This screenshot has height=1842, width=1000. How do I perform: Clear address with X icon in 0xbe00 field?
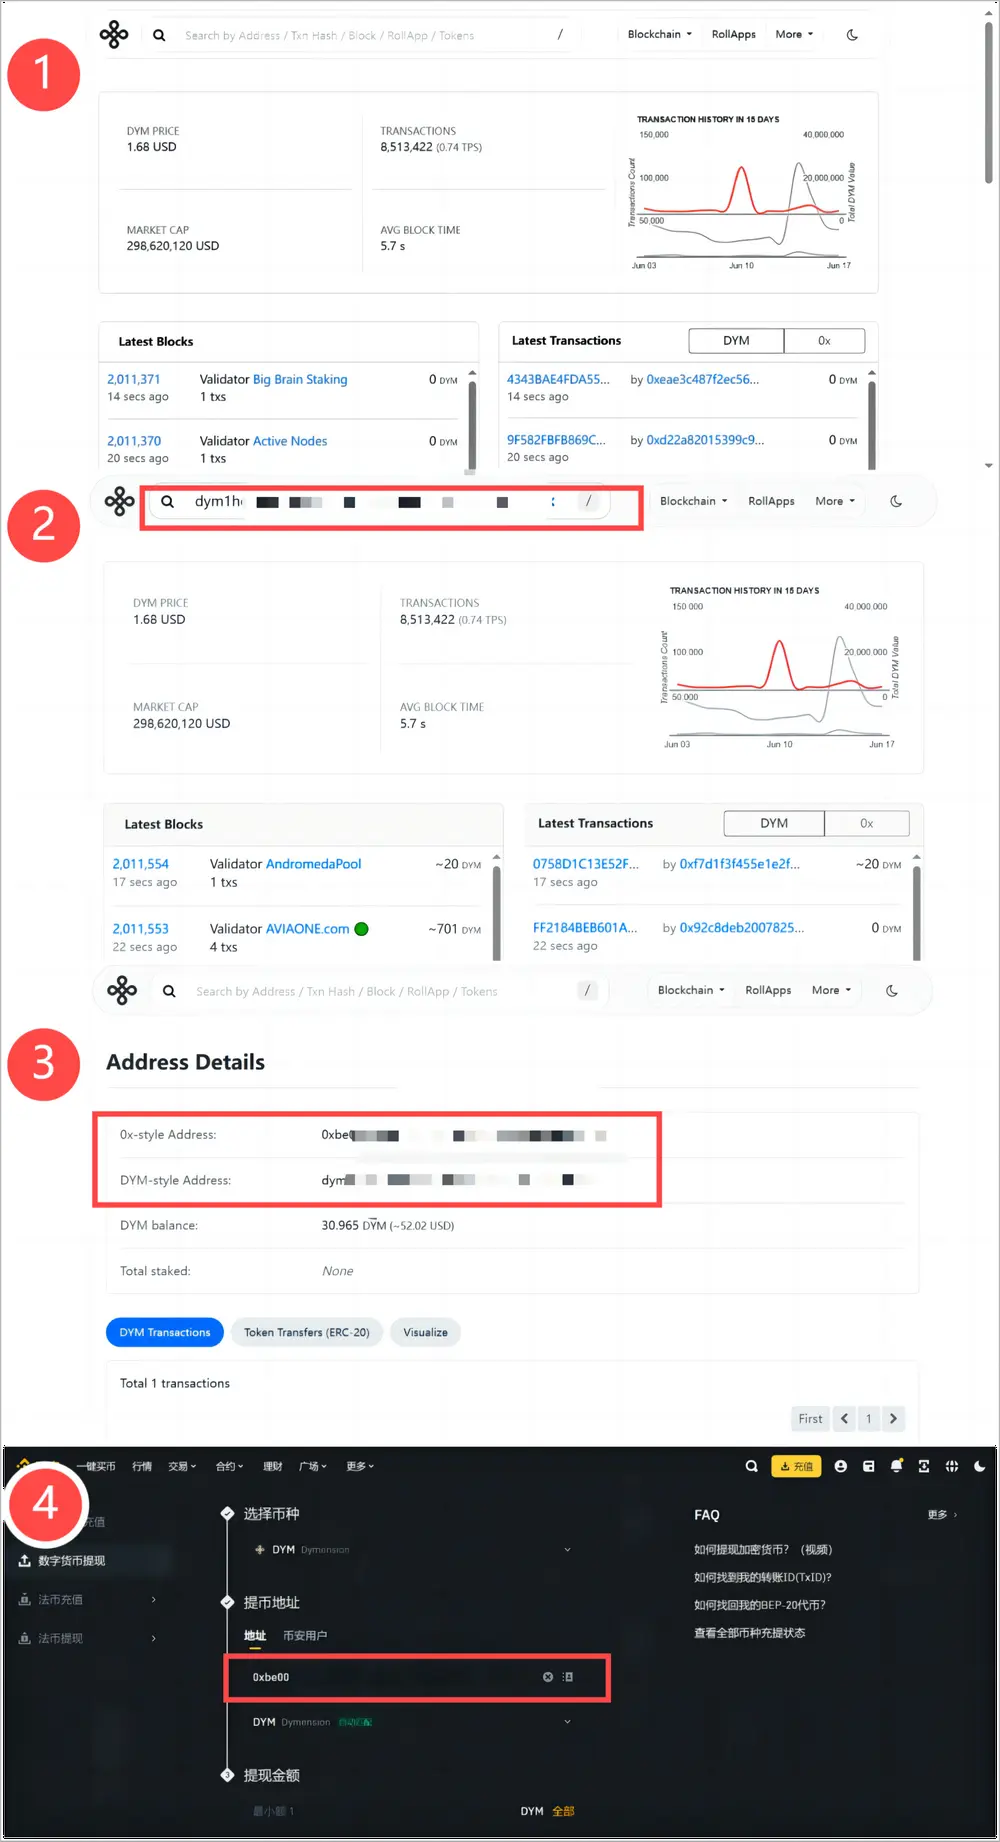click(548, 1677)
